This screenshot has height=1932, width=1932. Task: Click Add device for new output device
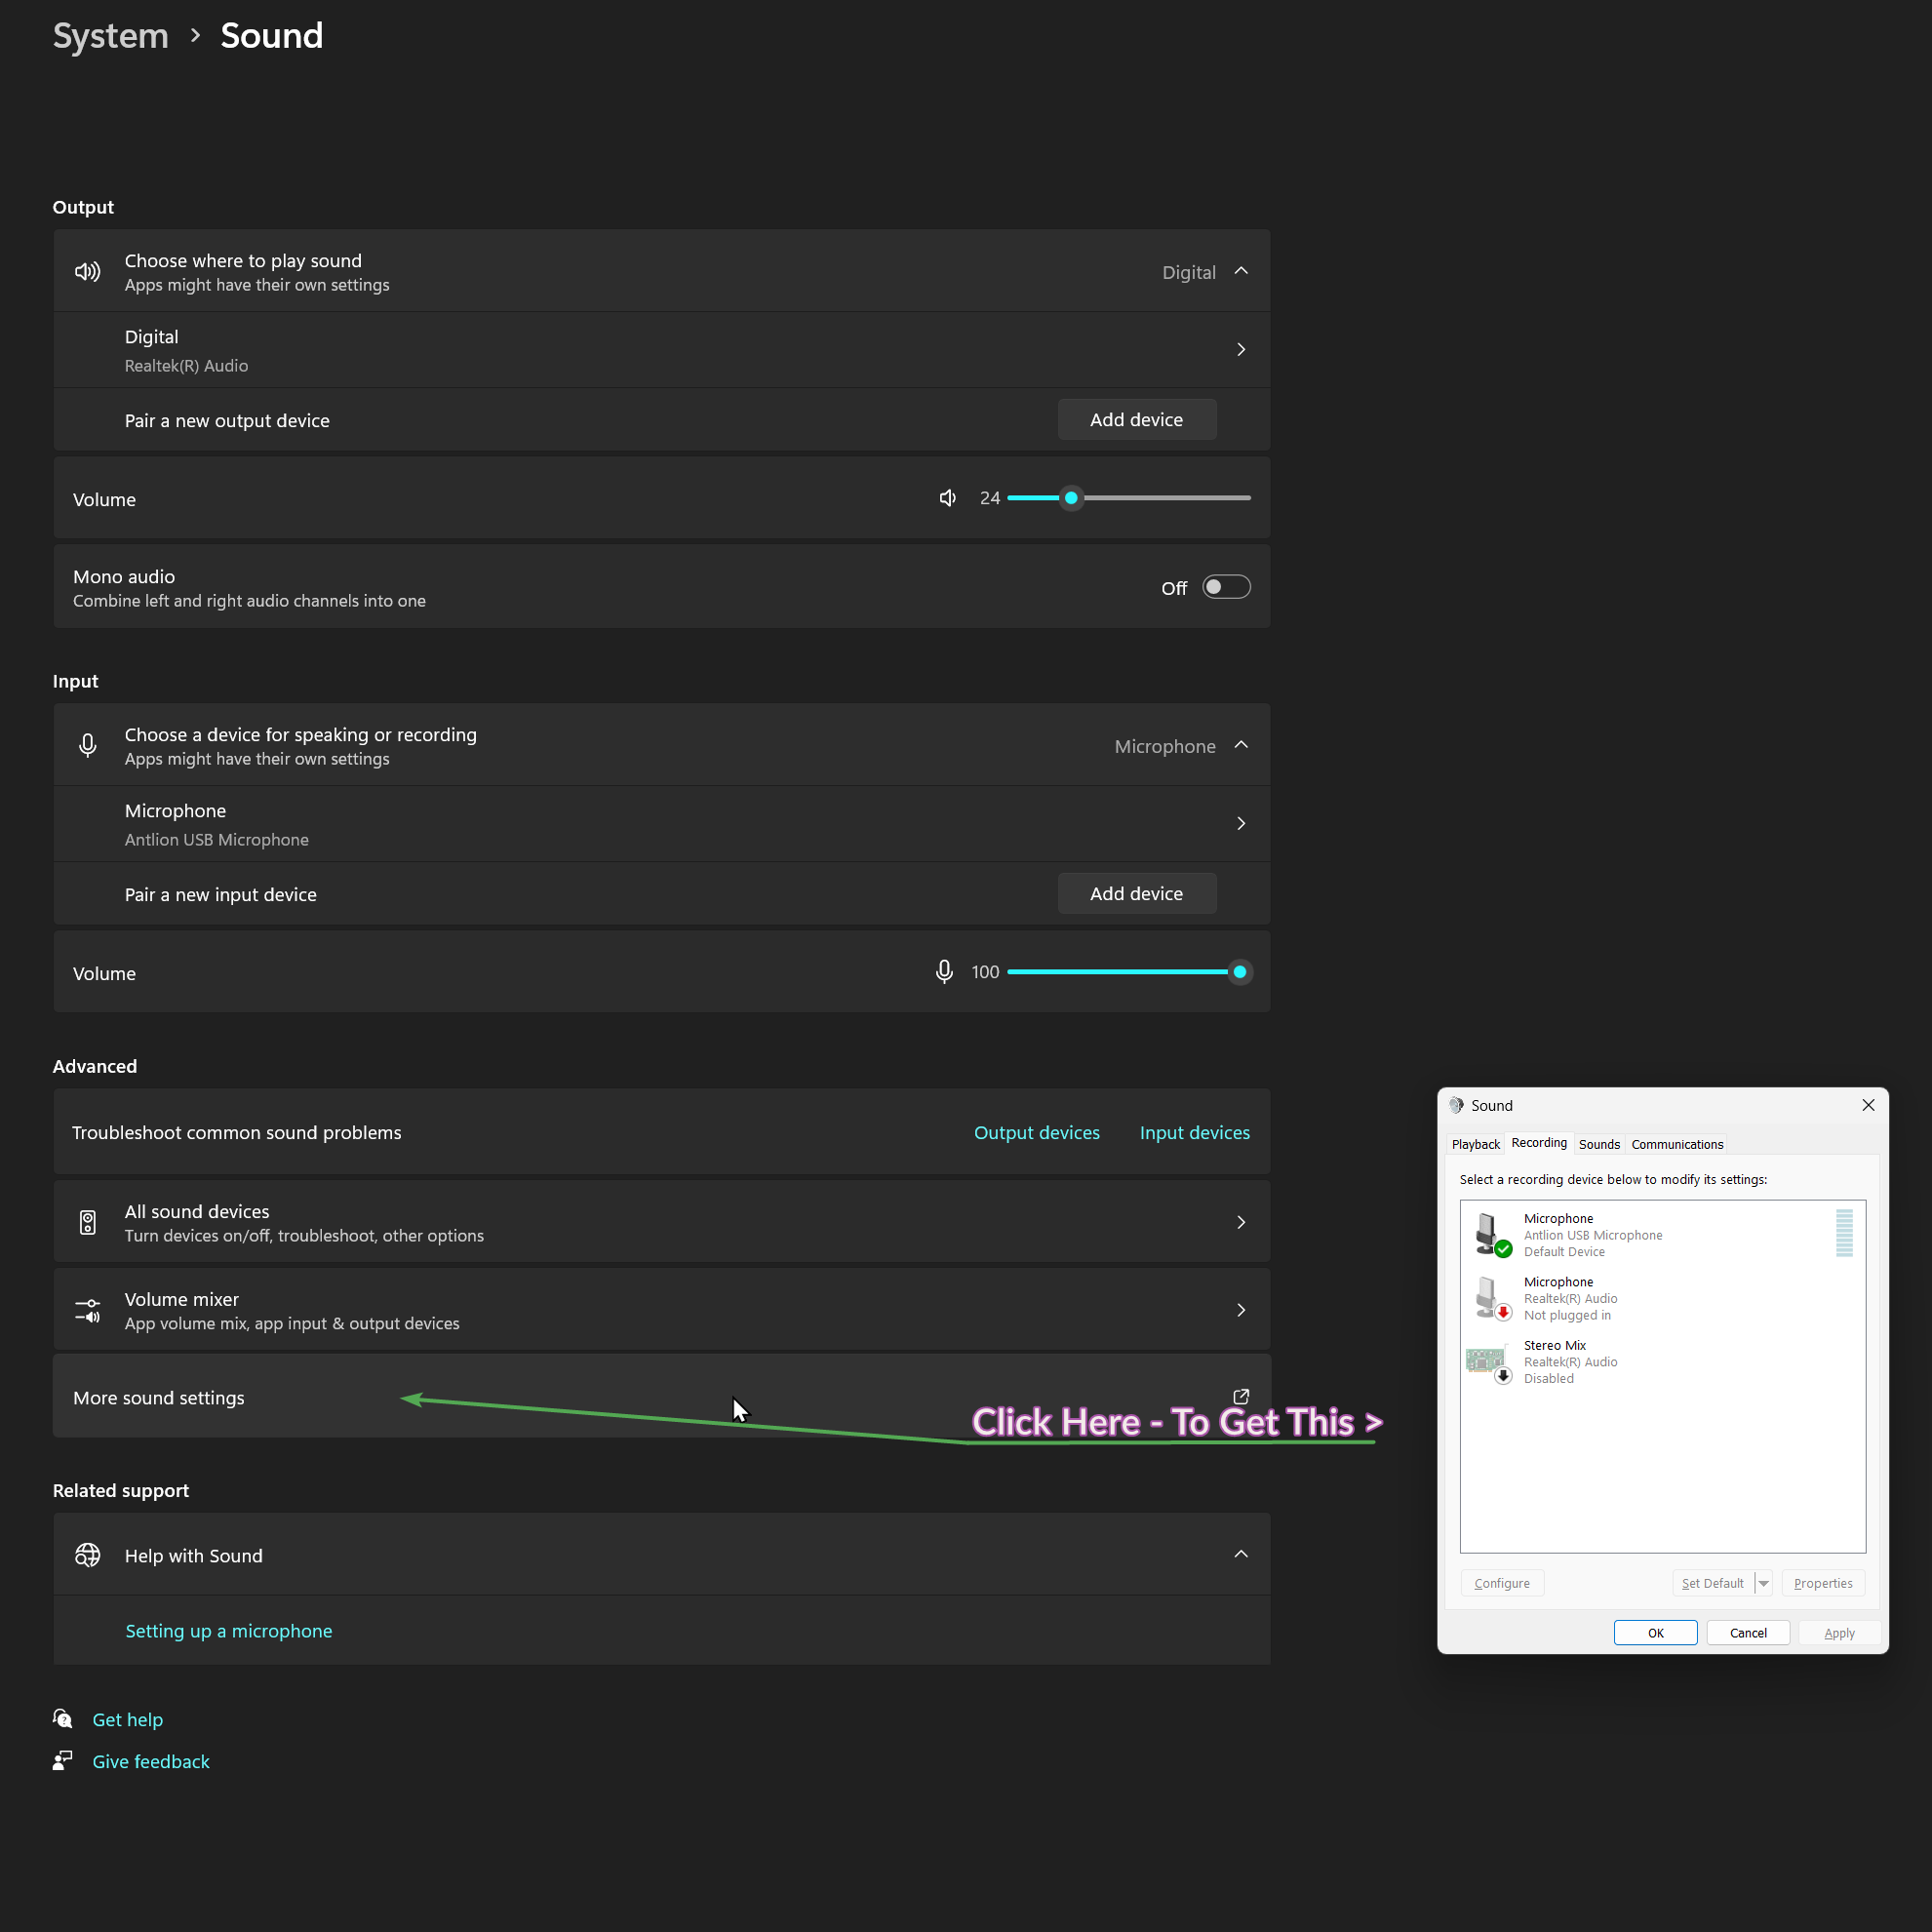(x=1137, y=420)
